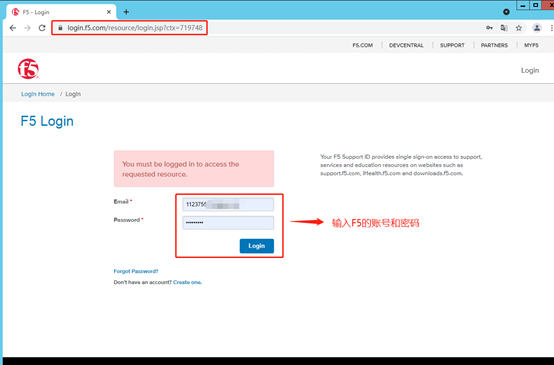This screenshot has width=554, height=365.
Task: Close the F5 - Login tab
Action: pyautogui.click(x=109, y=12)
